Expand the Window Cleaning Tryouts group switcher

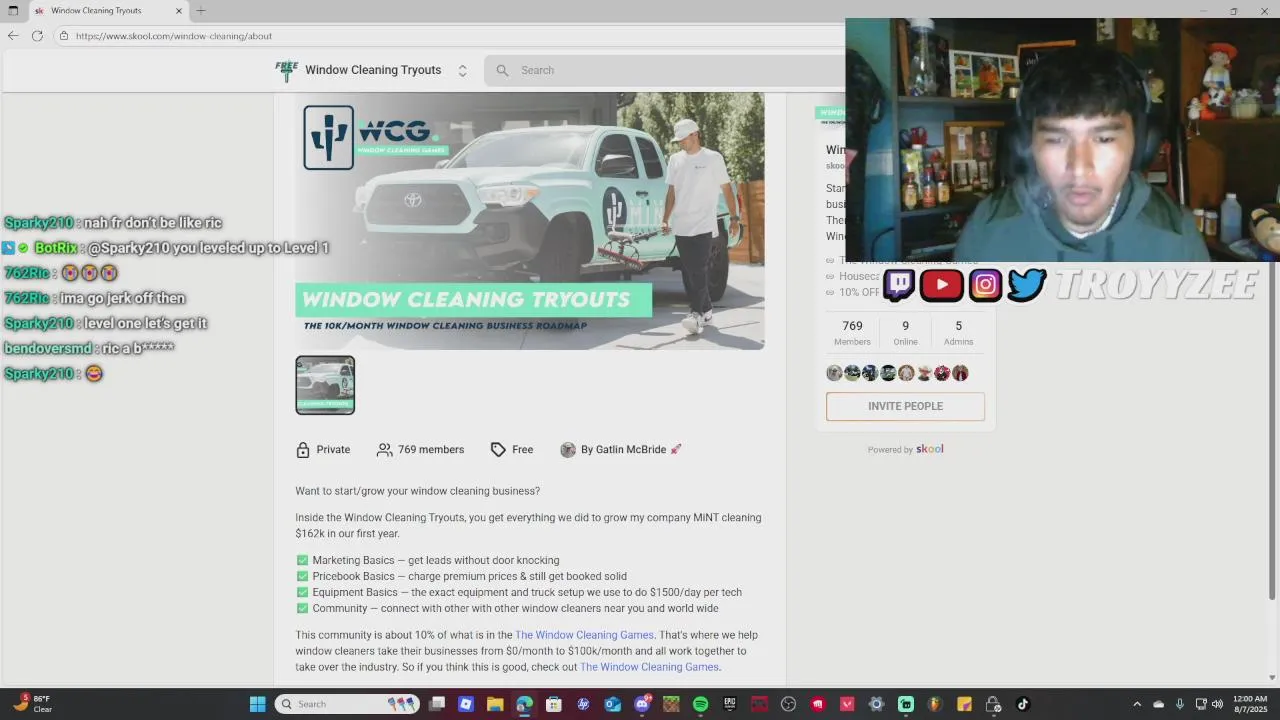click(x=462, y=70)
